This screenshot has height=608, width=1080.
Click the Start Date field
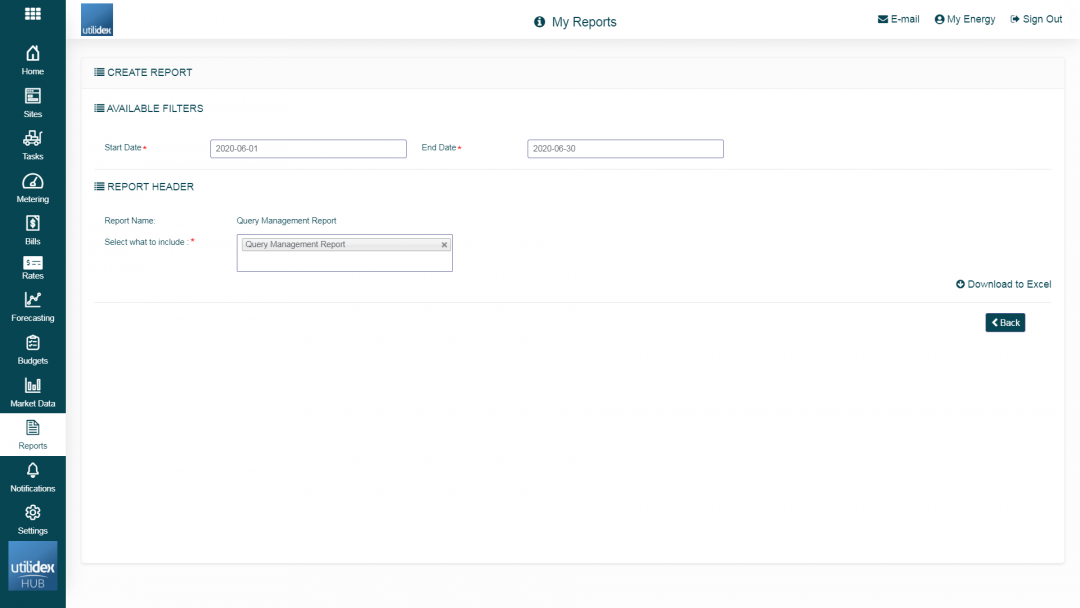307,148
